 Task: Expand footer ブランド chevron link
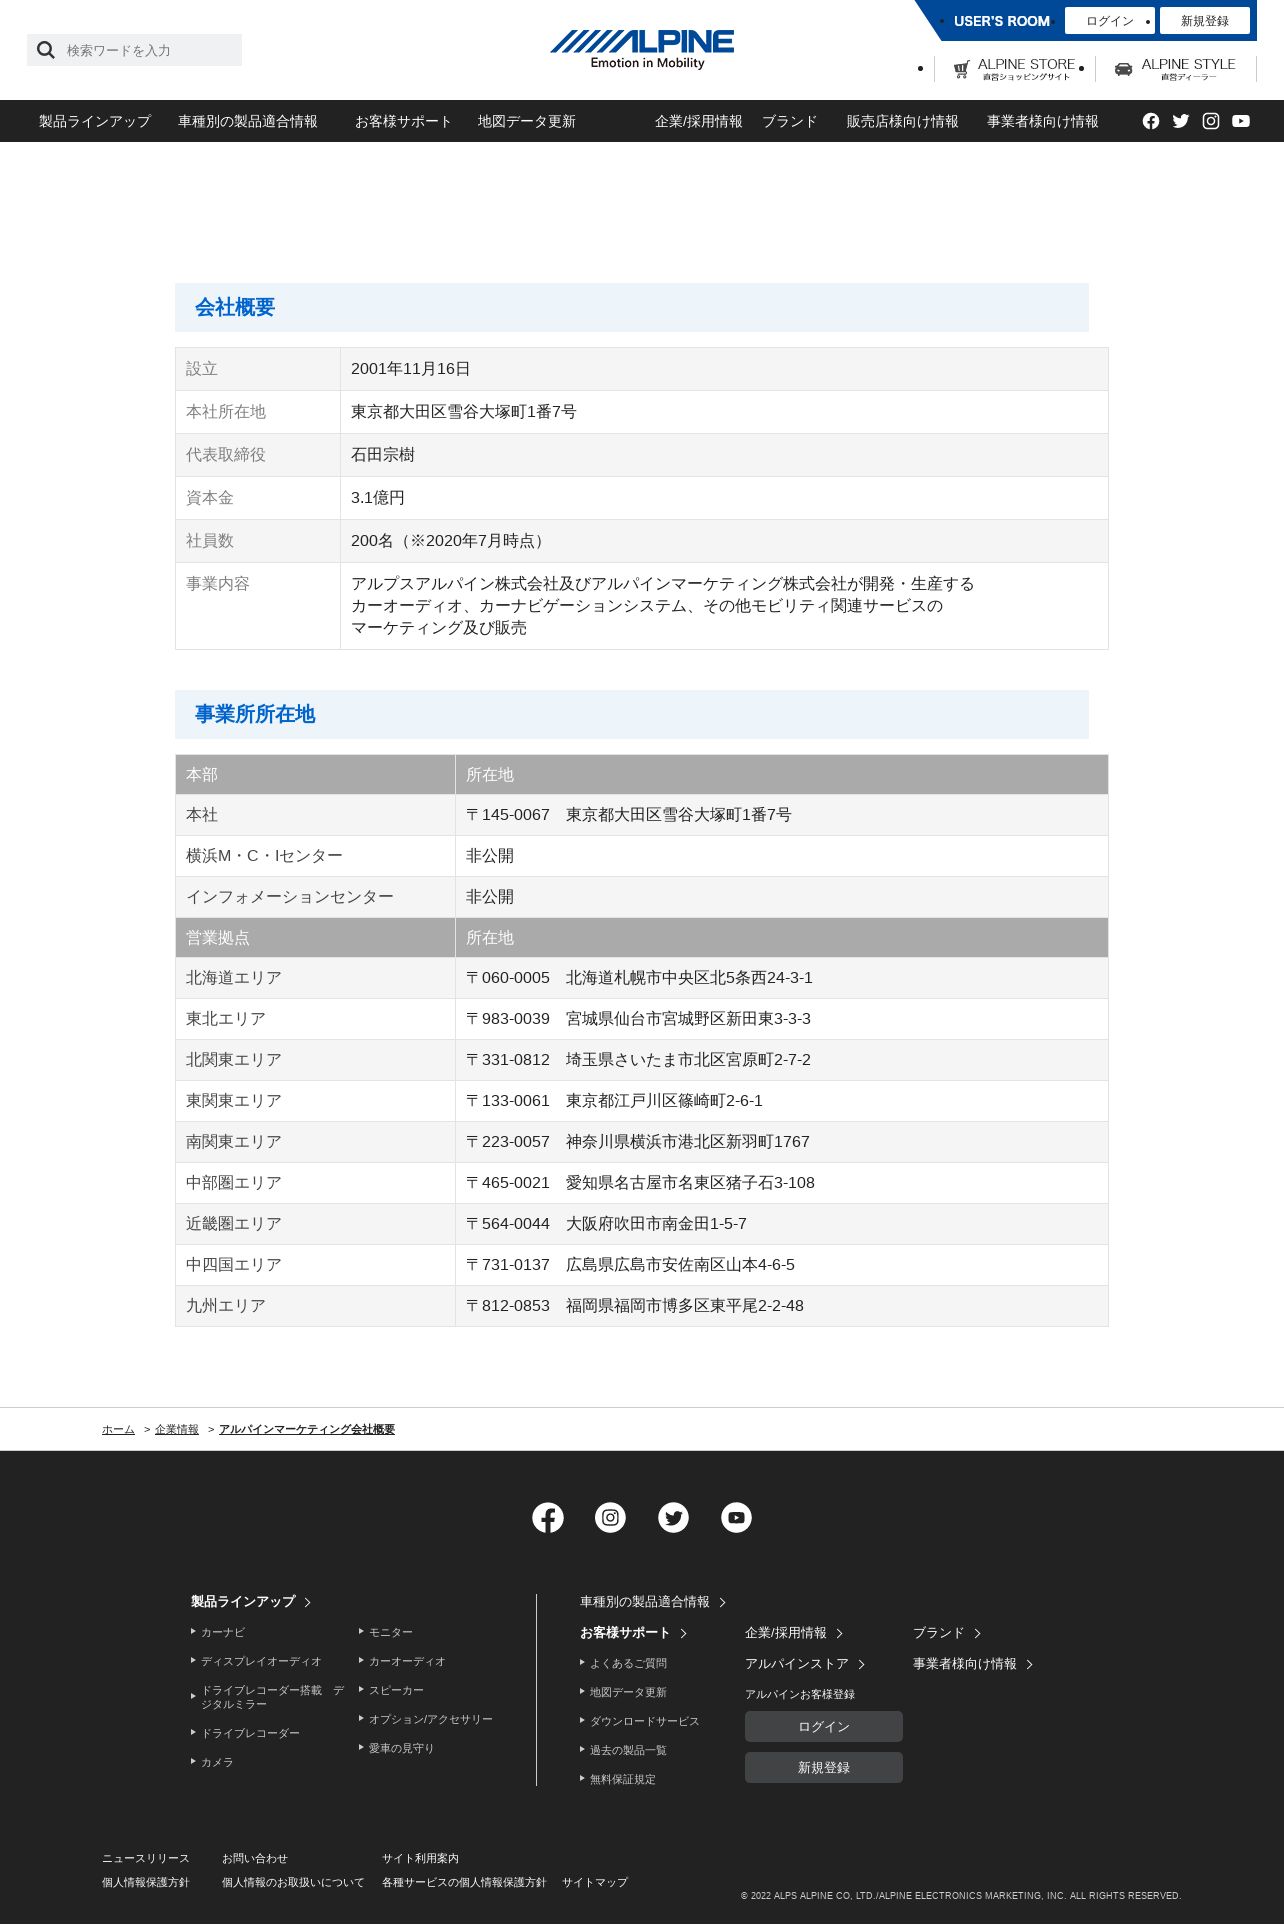pos(947,1633)
